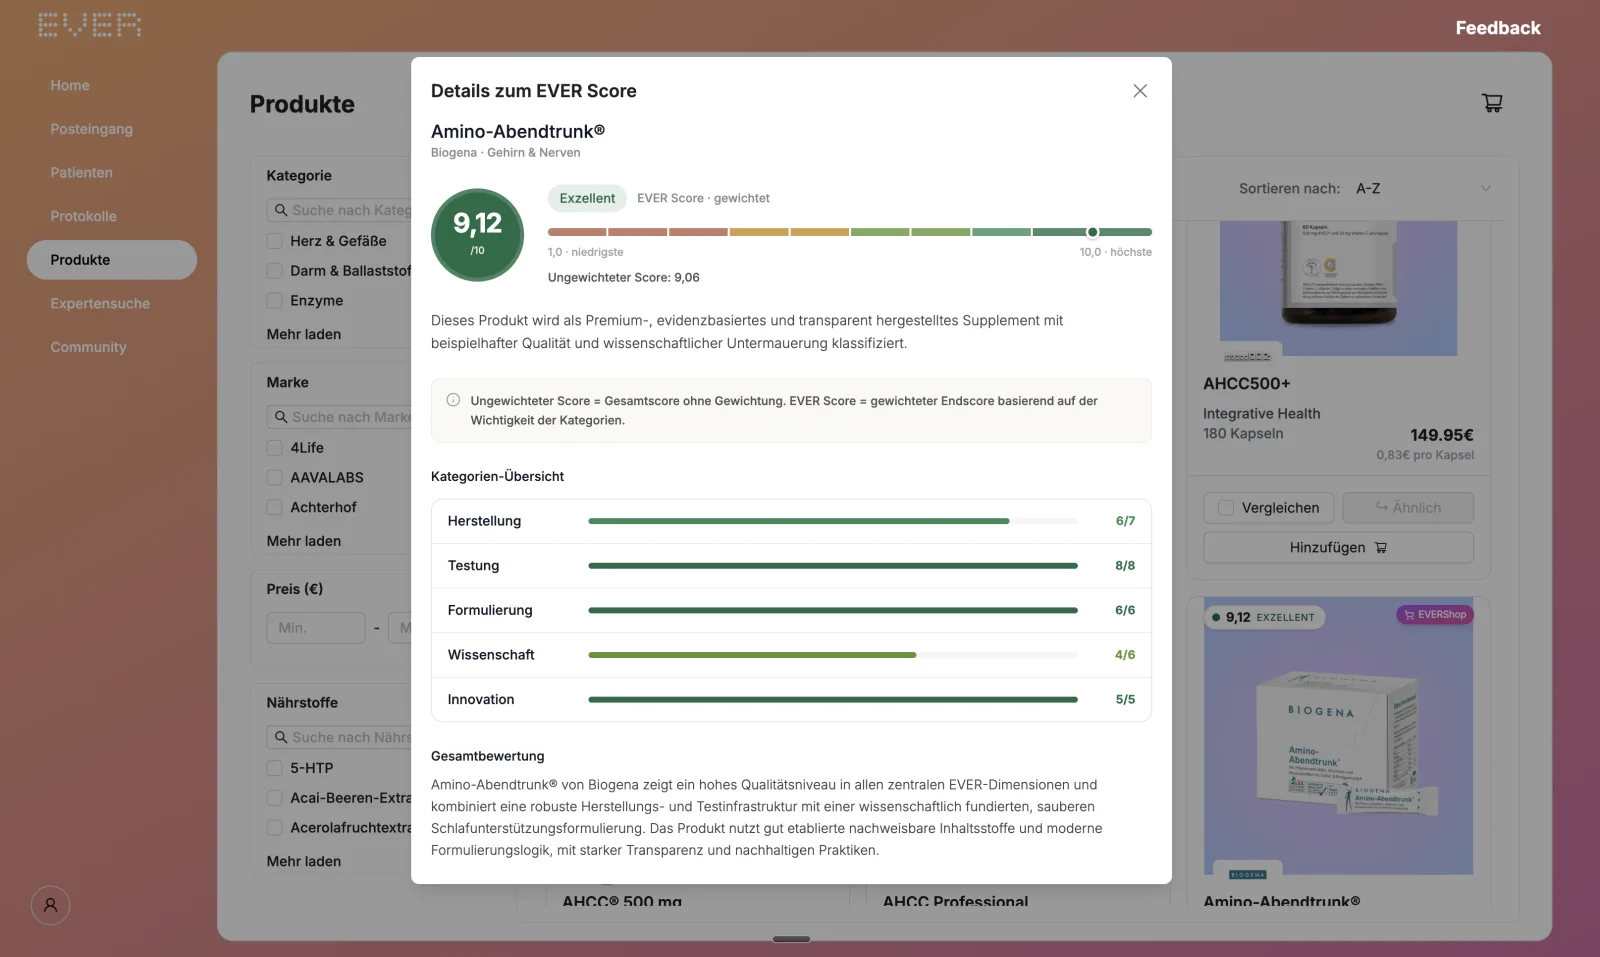
Task: Click the Min. price input
Action: (x=316, y=628)
